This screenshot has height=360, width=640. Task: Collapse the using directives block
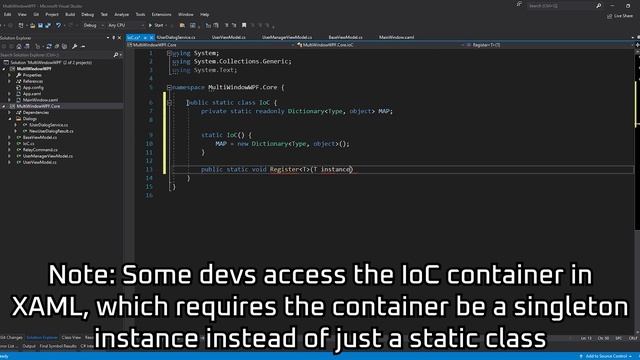(x=169, y=53)
